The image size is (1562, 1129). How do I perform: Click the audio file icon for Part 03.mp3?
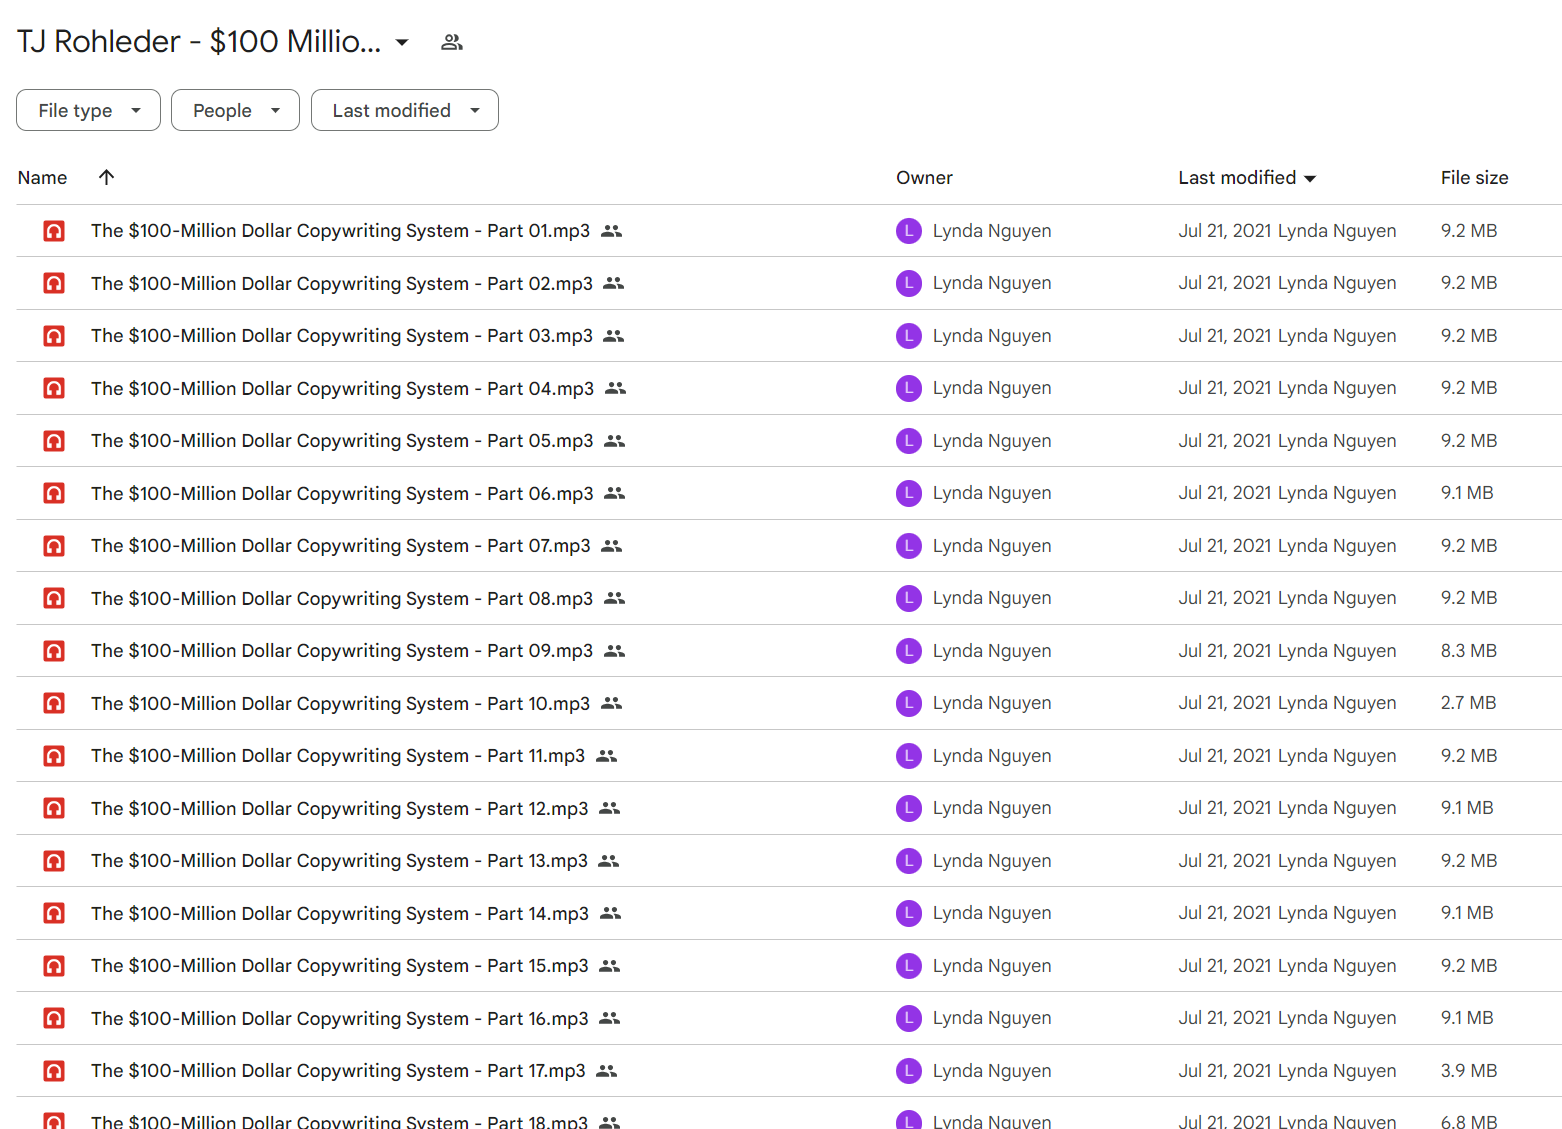(54, 336)
